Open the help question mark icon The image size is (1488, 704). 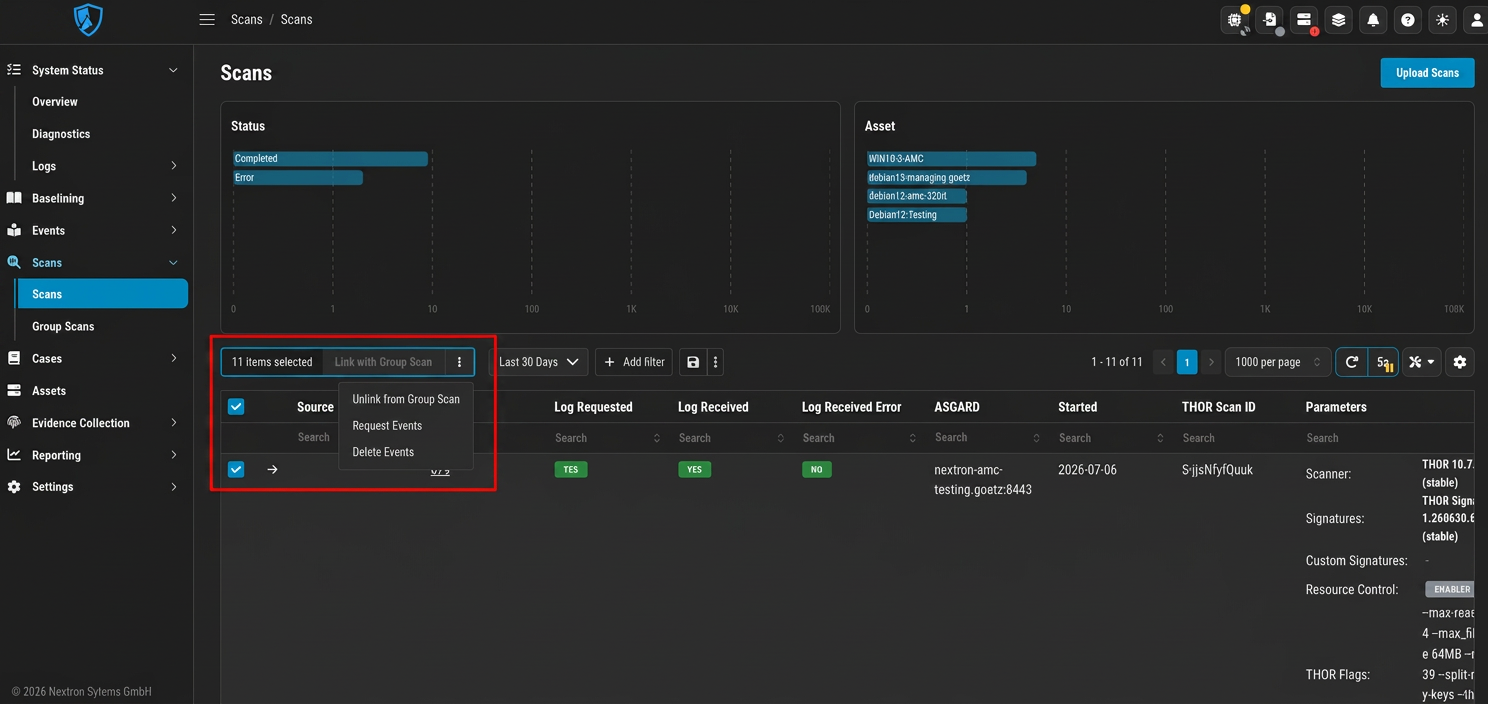(x=1408, y=19)
